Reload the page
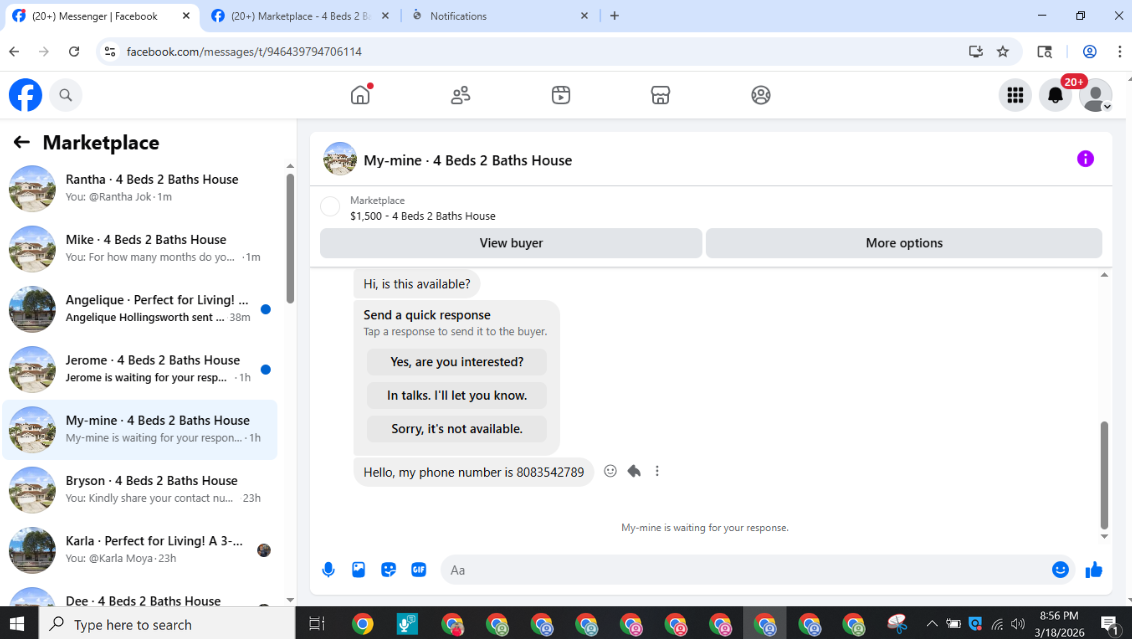The height and width of the screenshot is (639, 1132). click(74, 51)
